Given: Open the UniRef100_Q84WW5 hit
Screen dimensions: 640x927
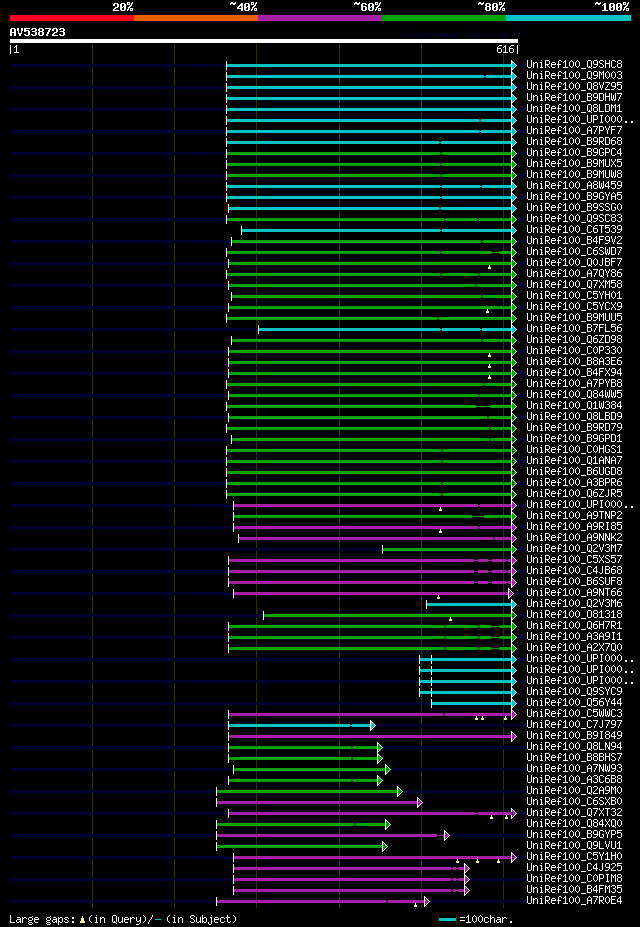Looking at the screenshot, I should tap(574, 395).
